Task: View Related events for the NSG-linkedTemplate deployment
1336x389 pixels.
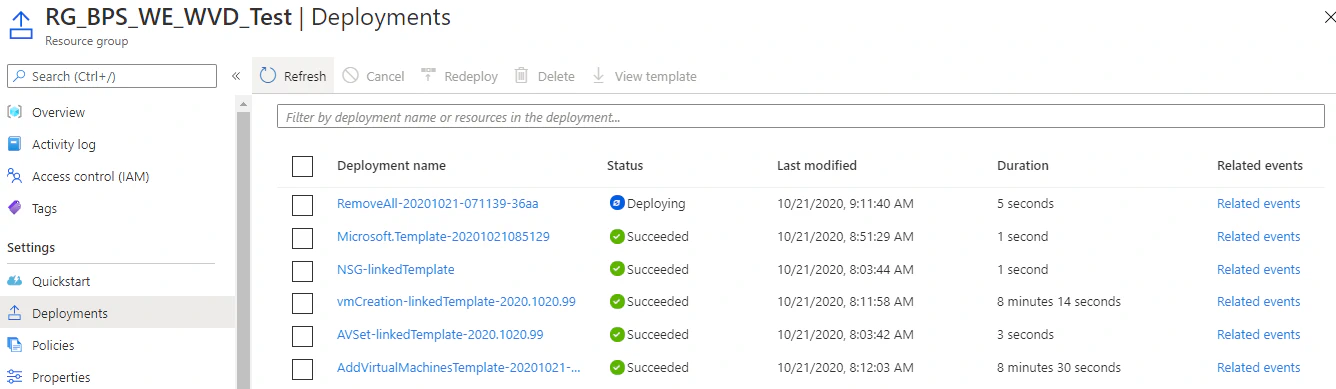Action: (1258, 269)
